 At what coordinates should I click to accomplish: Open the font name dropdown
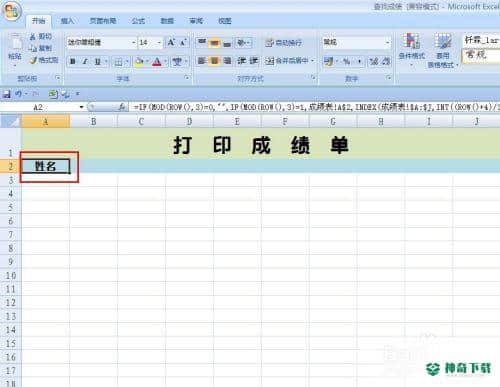pyautogui.click(x=134, y=43)
